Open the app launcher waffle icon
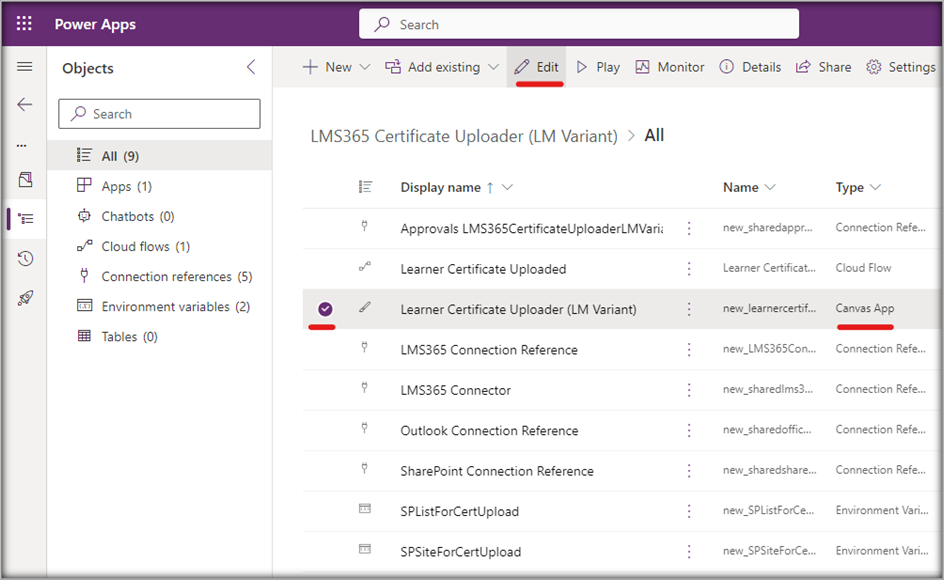Viewport: 944px width, 580px height. [x=24, y=24]
